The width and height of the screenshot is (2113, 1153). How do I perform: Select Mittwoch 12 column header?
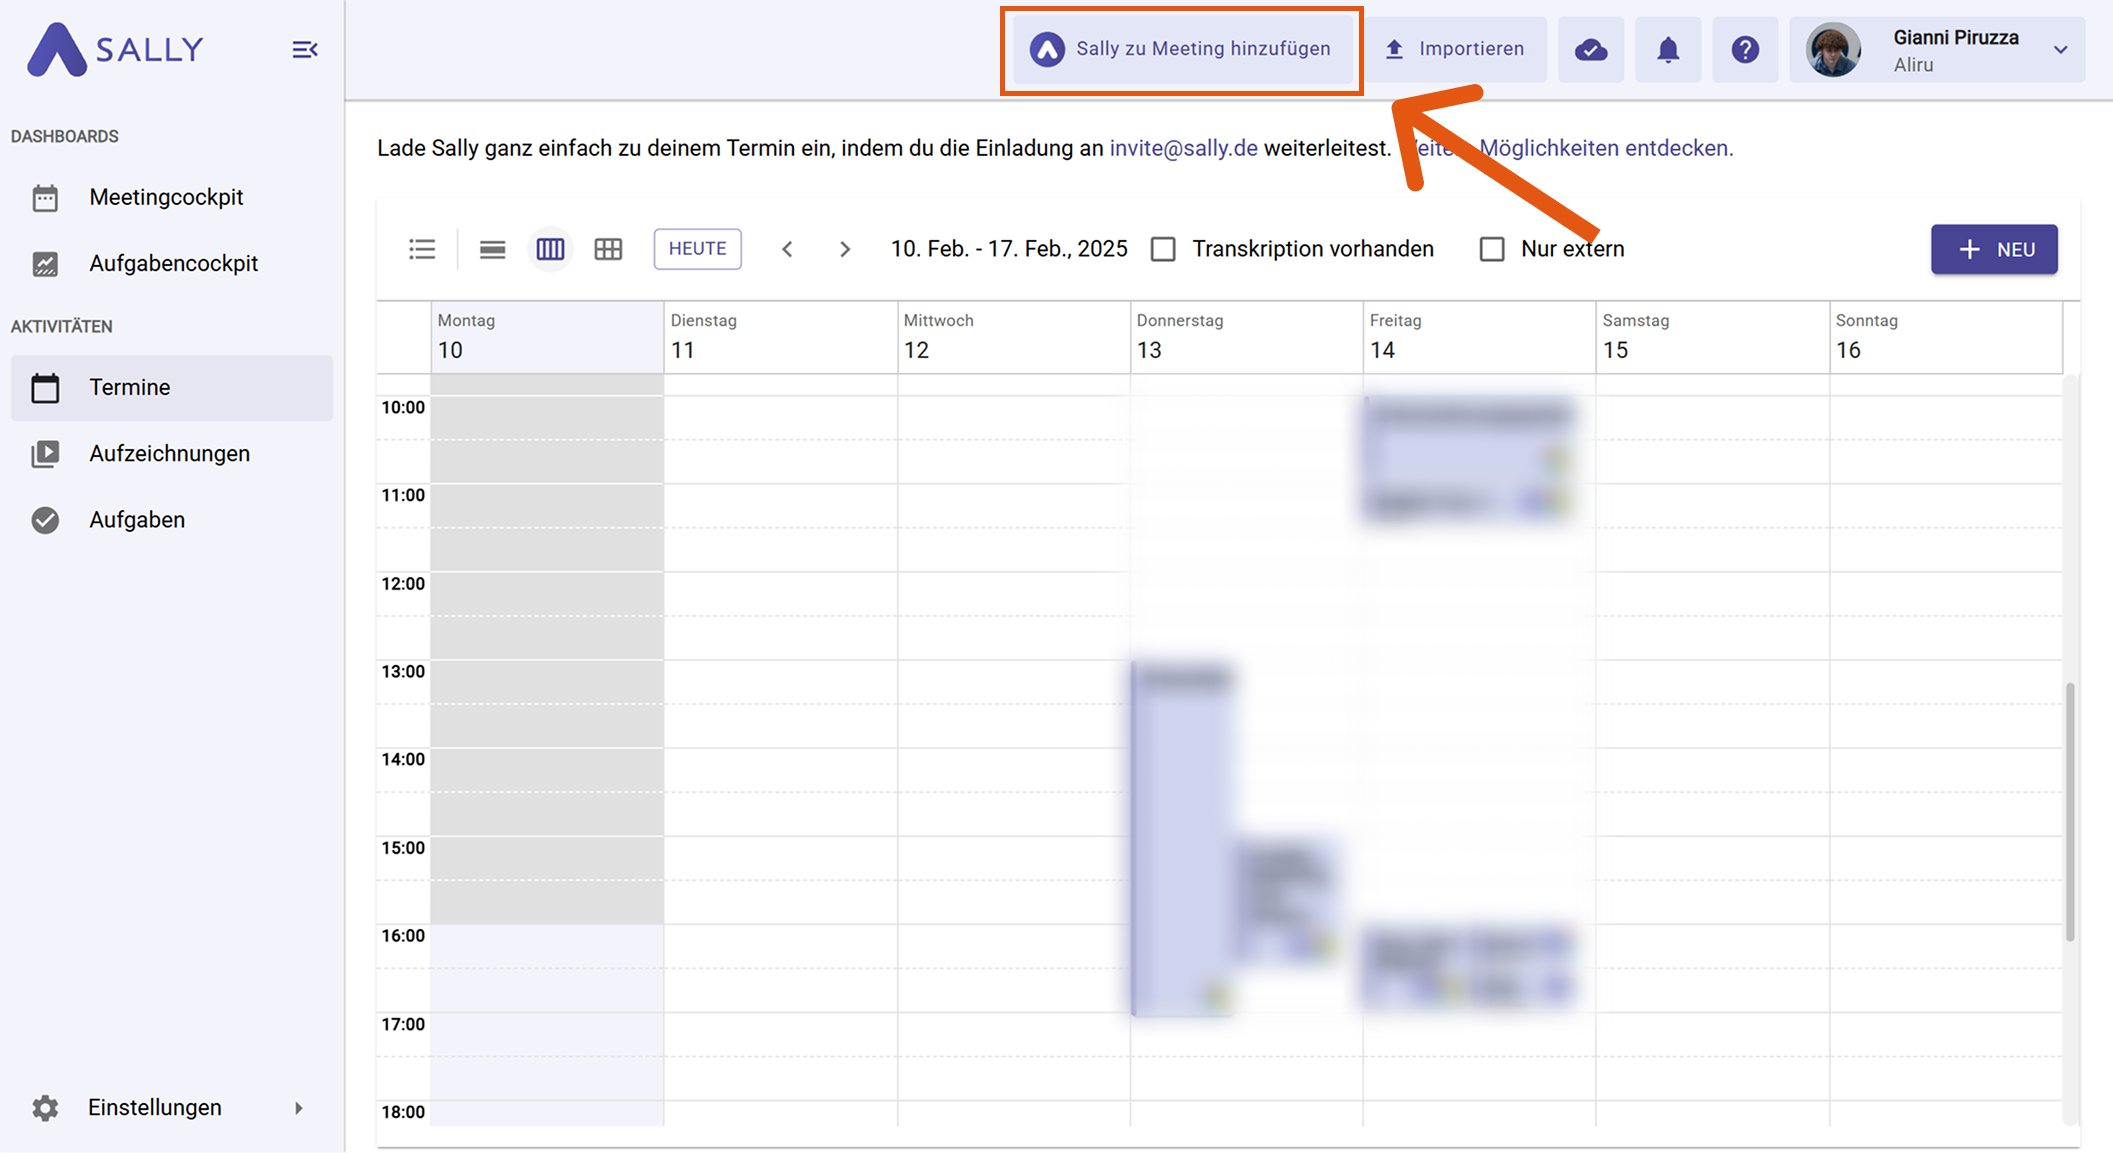pos(1013,337)
